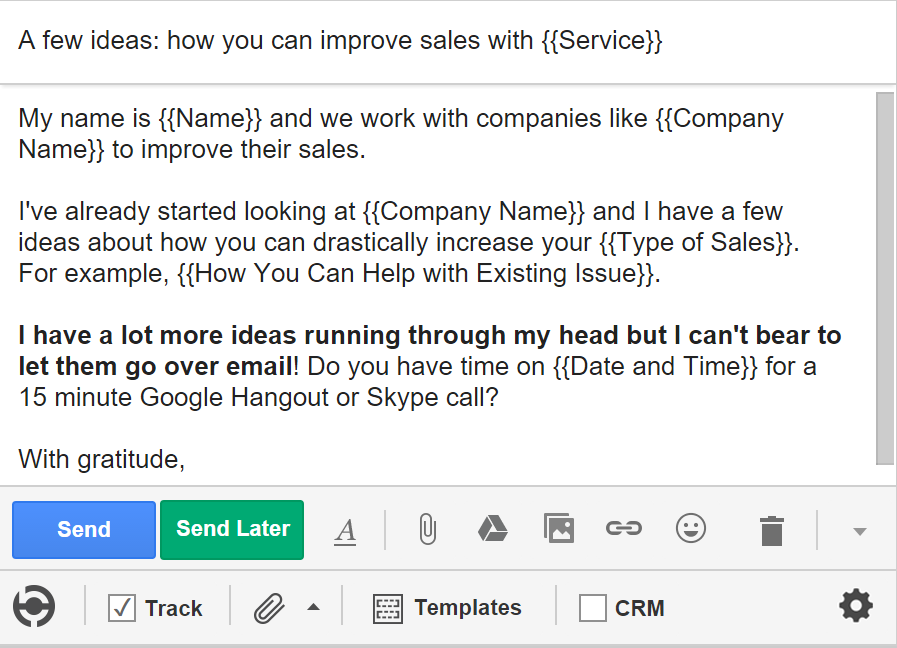Screen dimensions: 897x648
Task: Open the more options dropdown arrow
Action: (859, 531)
